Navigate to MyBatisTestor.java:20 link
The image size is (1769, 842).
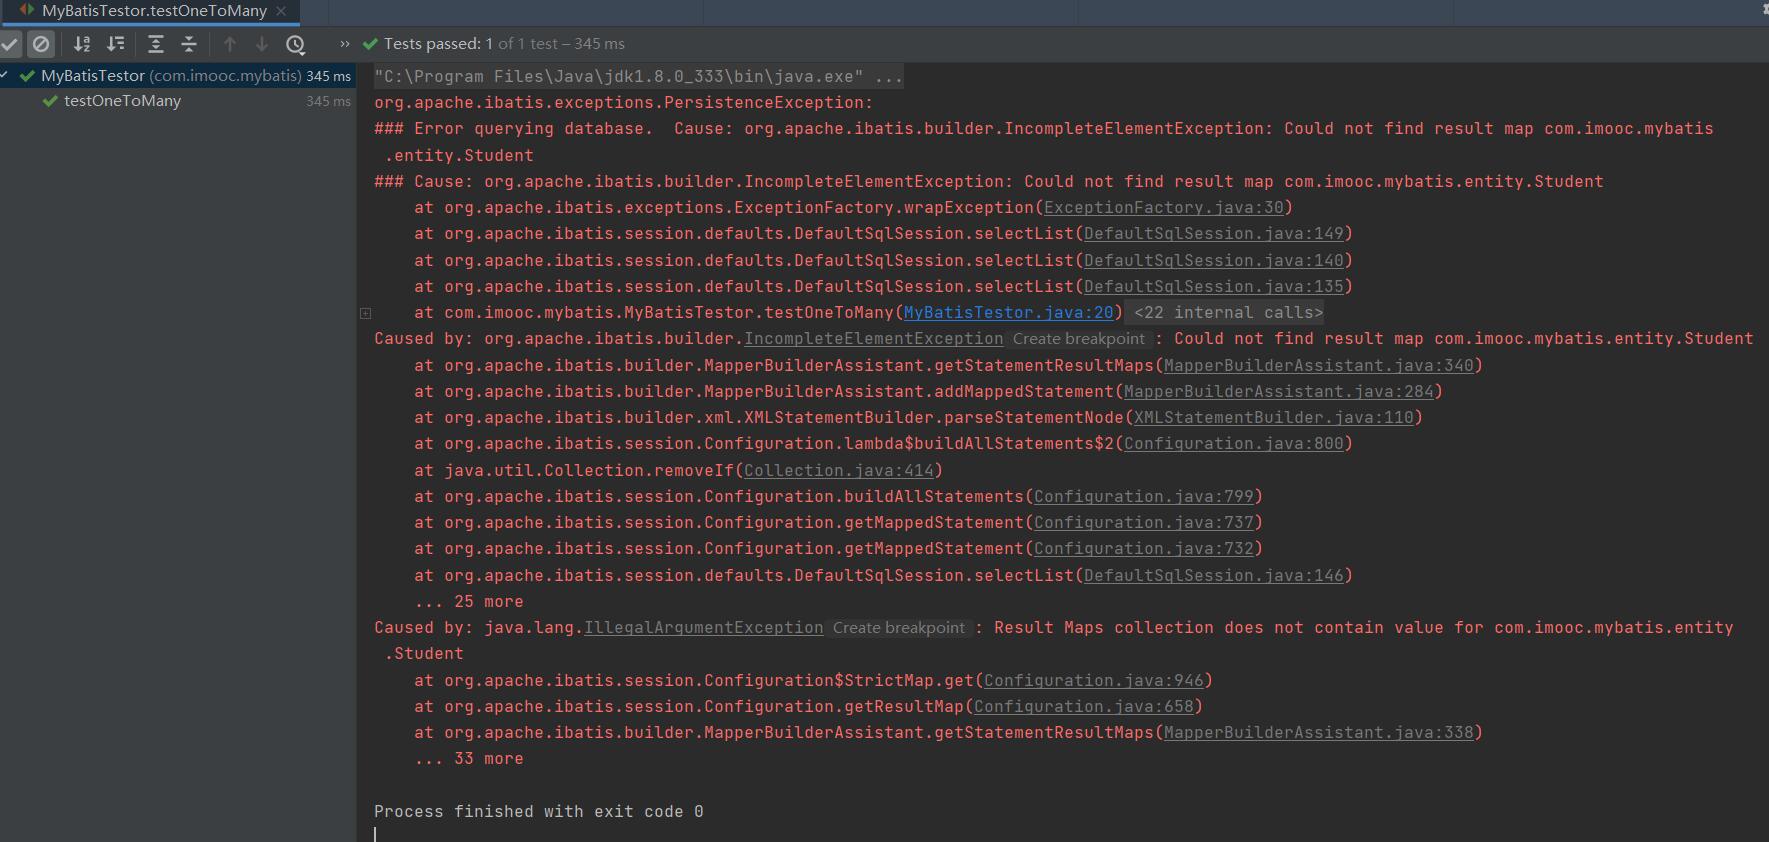[1008, 313]
